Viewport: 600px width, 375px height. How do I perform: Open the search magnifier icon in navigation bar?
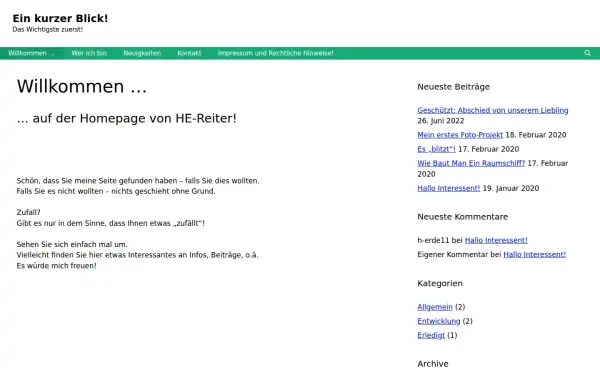point(587,53)
